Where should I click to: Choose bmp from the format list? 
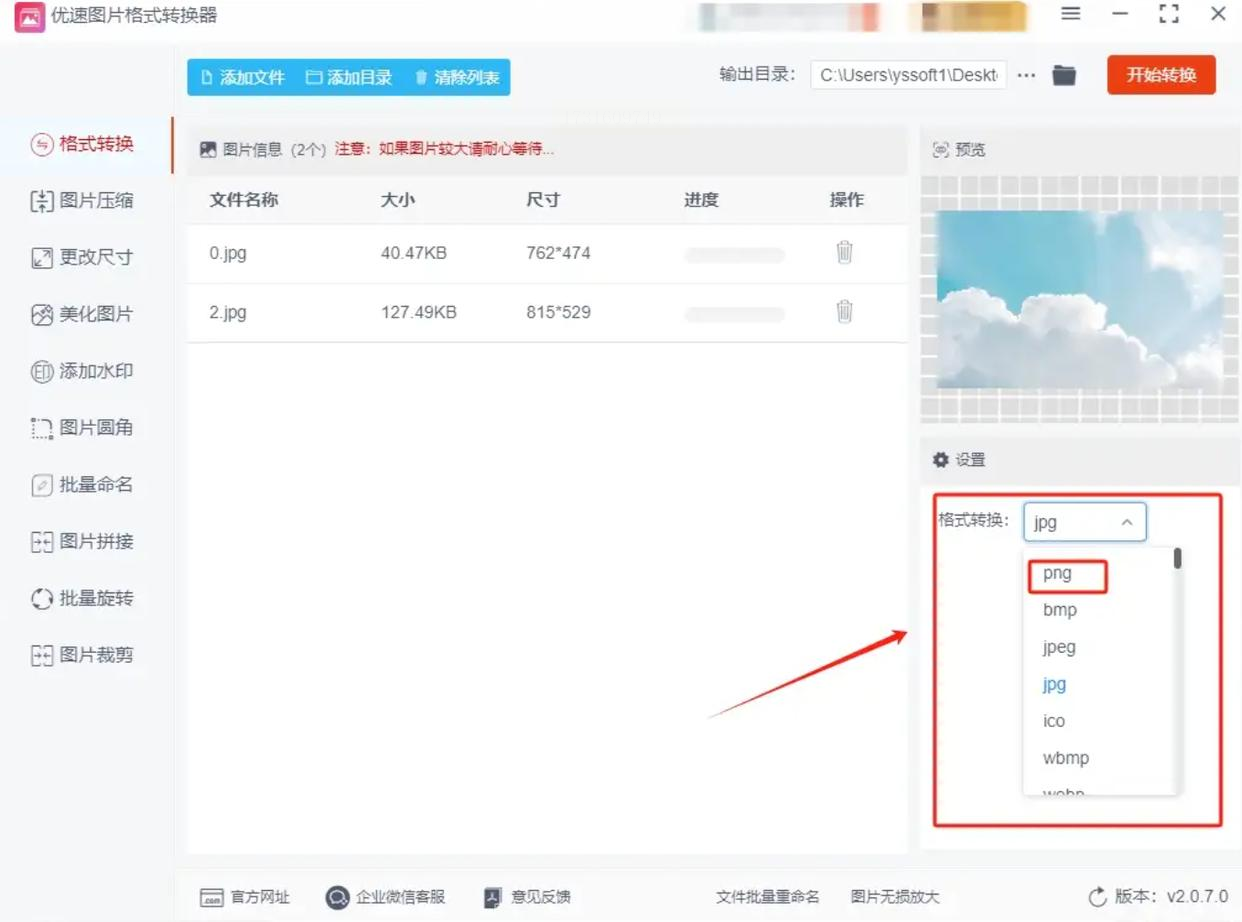1060,610
